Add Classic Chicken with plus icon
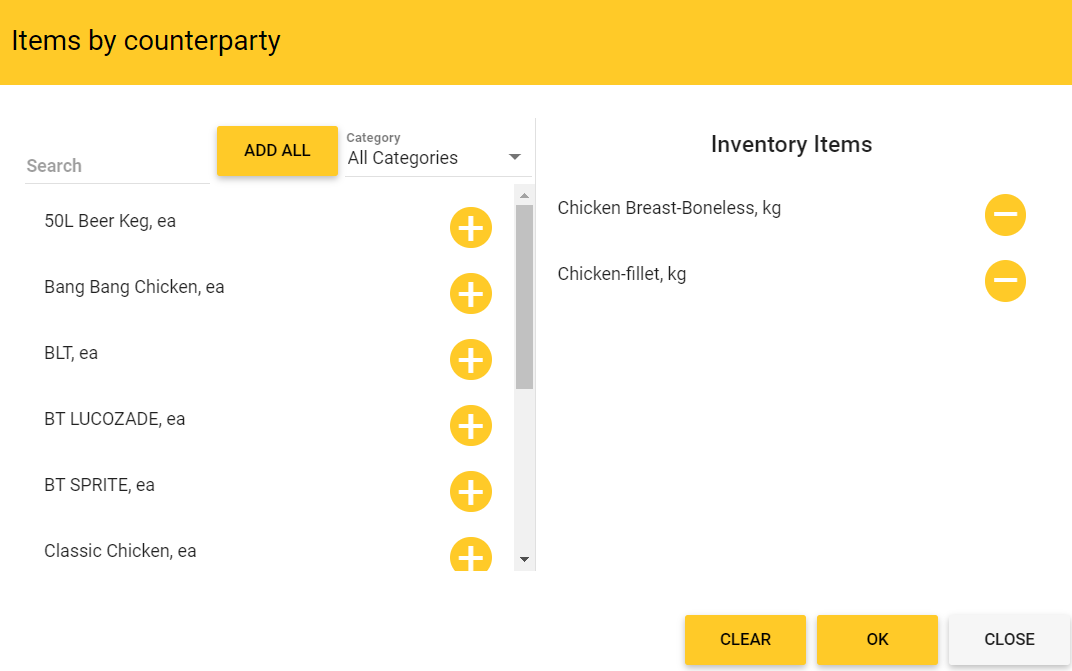Screen dimensions: 1072x671 click(x=470, y=555)
